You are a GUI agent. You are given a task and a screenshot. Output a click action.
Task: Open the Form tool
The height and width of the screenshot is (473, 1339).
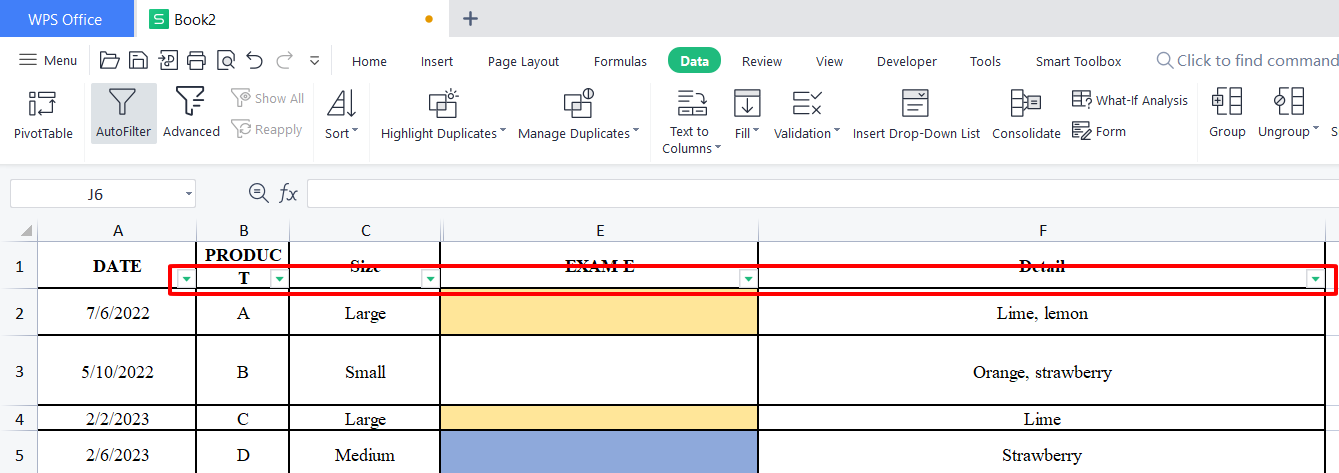coord(1099,131)
